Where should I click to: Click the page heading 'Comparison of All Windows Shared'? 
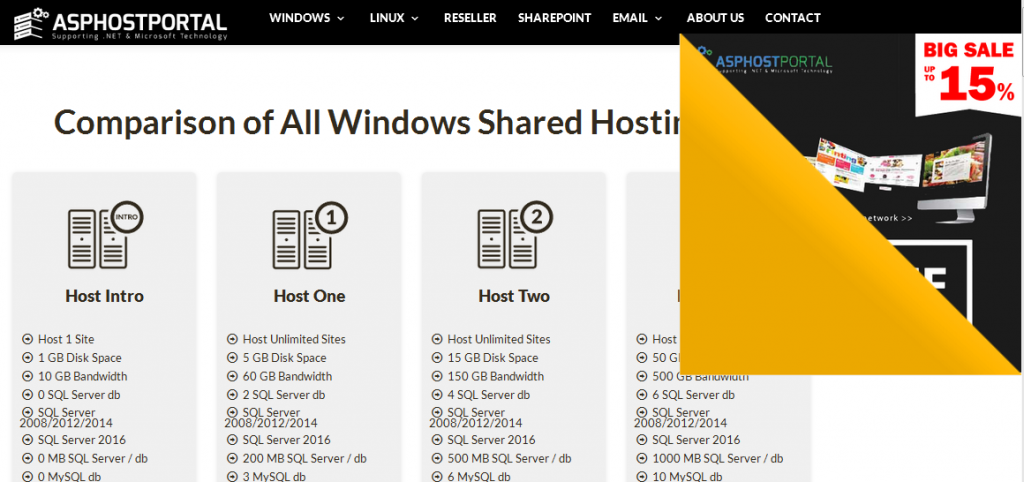pos(367,121)
